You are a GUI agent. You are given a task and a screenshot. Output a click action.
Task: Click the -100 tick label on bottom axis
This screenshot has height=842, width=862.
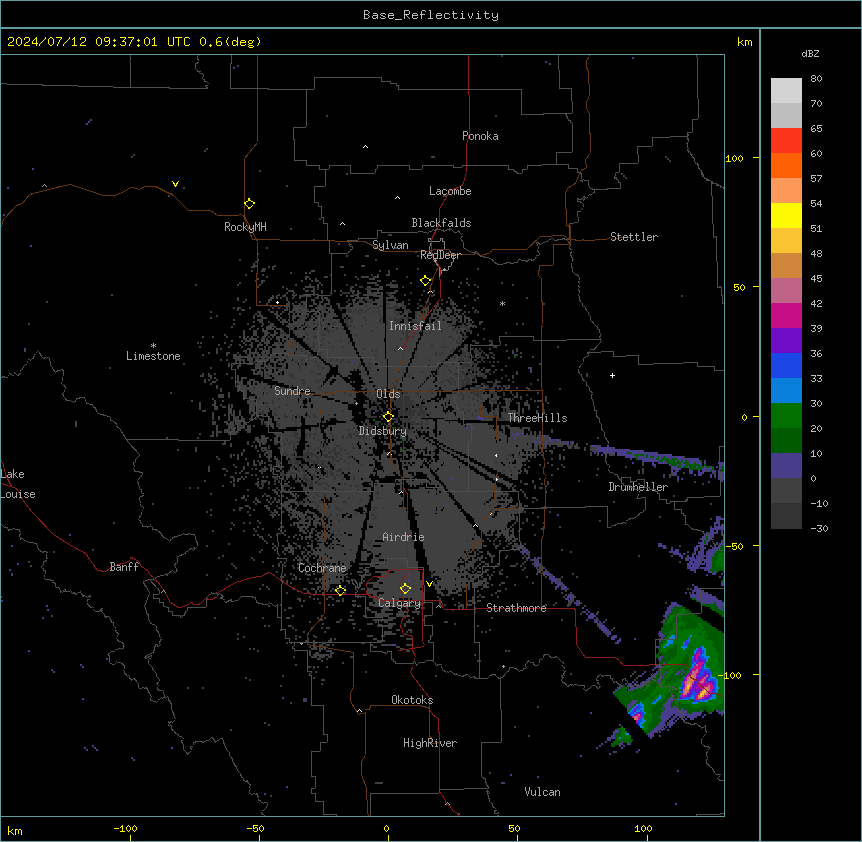125,829
